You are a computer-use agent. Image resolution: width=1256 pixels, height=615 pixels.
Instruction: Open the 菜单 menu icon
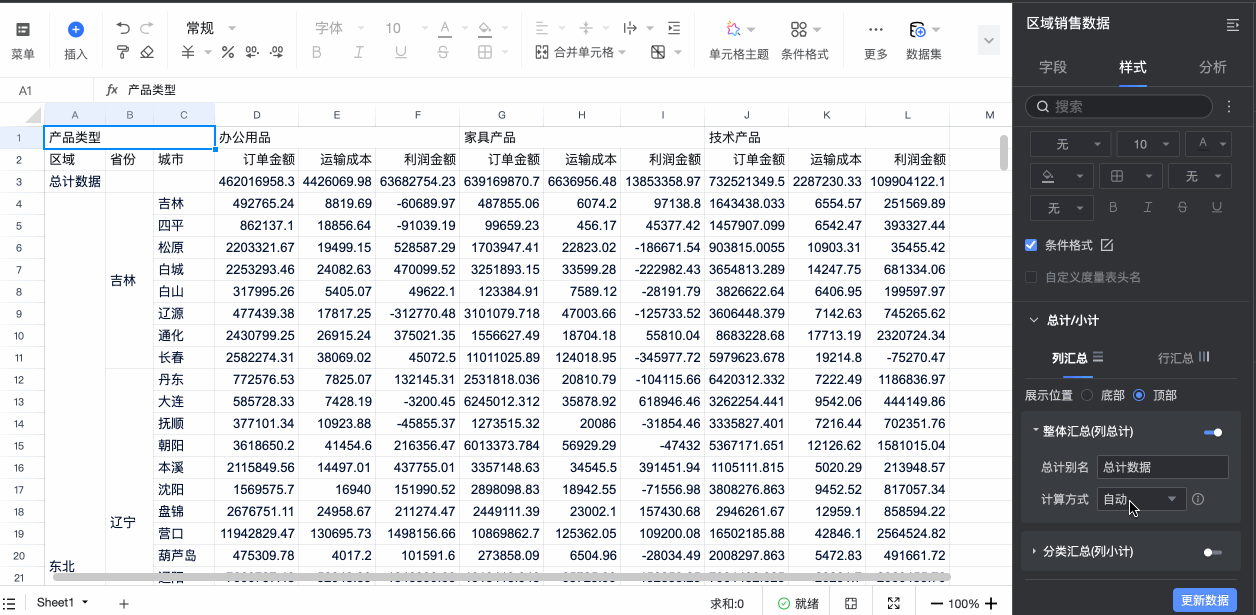click(x=22, y=30)
